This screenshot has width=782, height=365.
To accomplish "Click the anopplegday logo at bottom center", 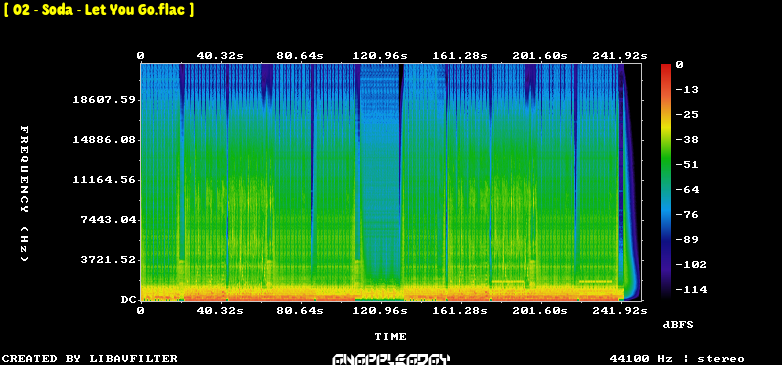I will 391,359.
